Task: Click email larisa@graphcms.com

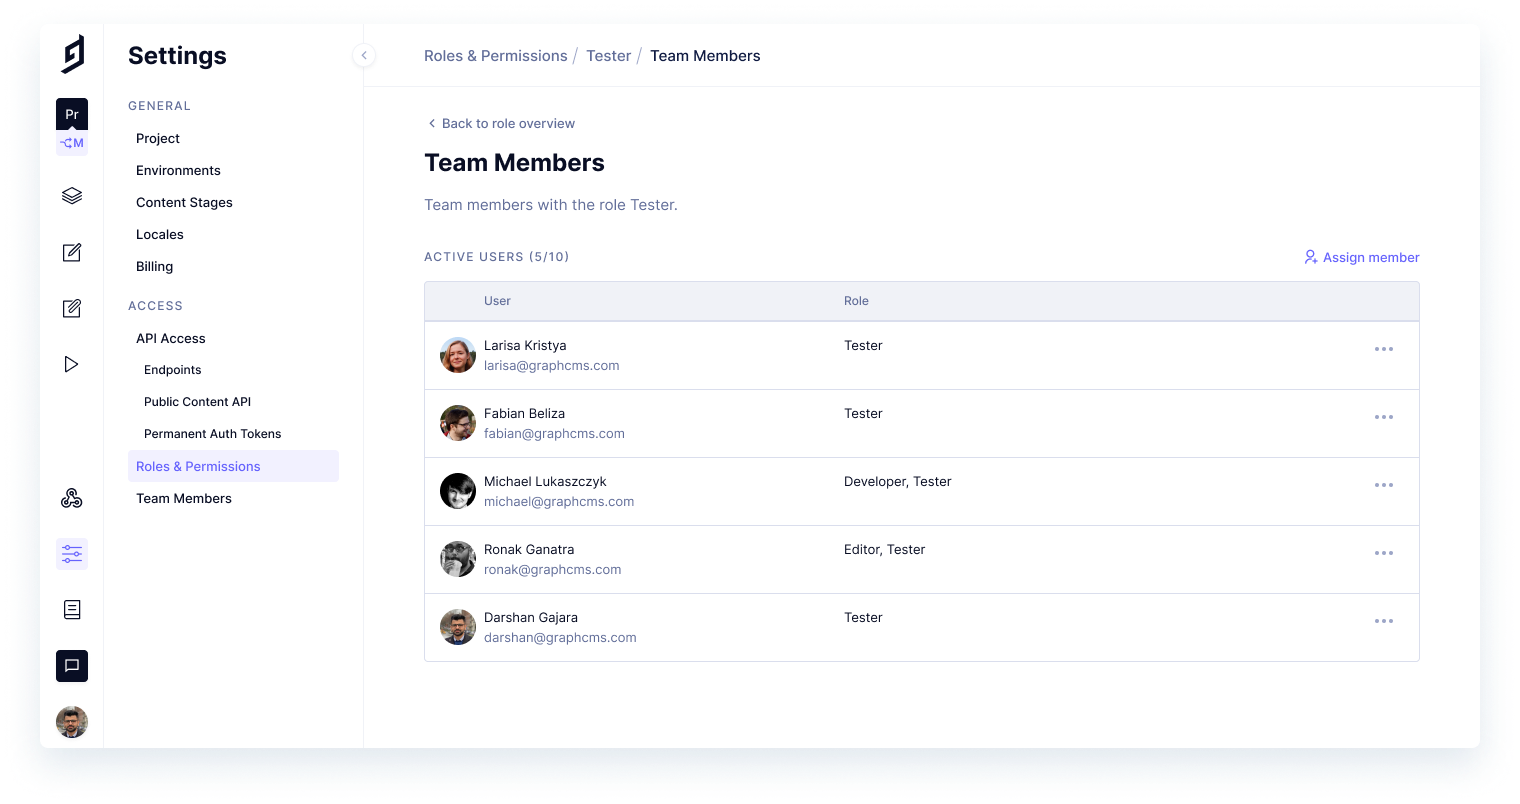Action: click(x=552, y=366)
